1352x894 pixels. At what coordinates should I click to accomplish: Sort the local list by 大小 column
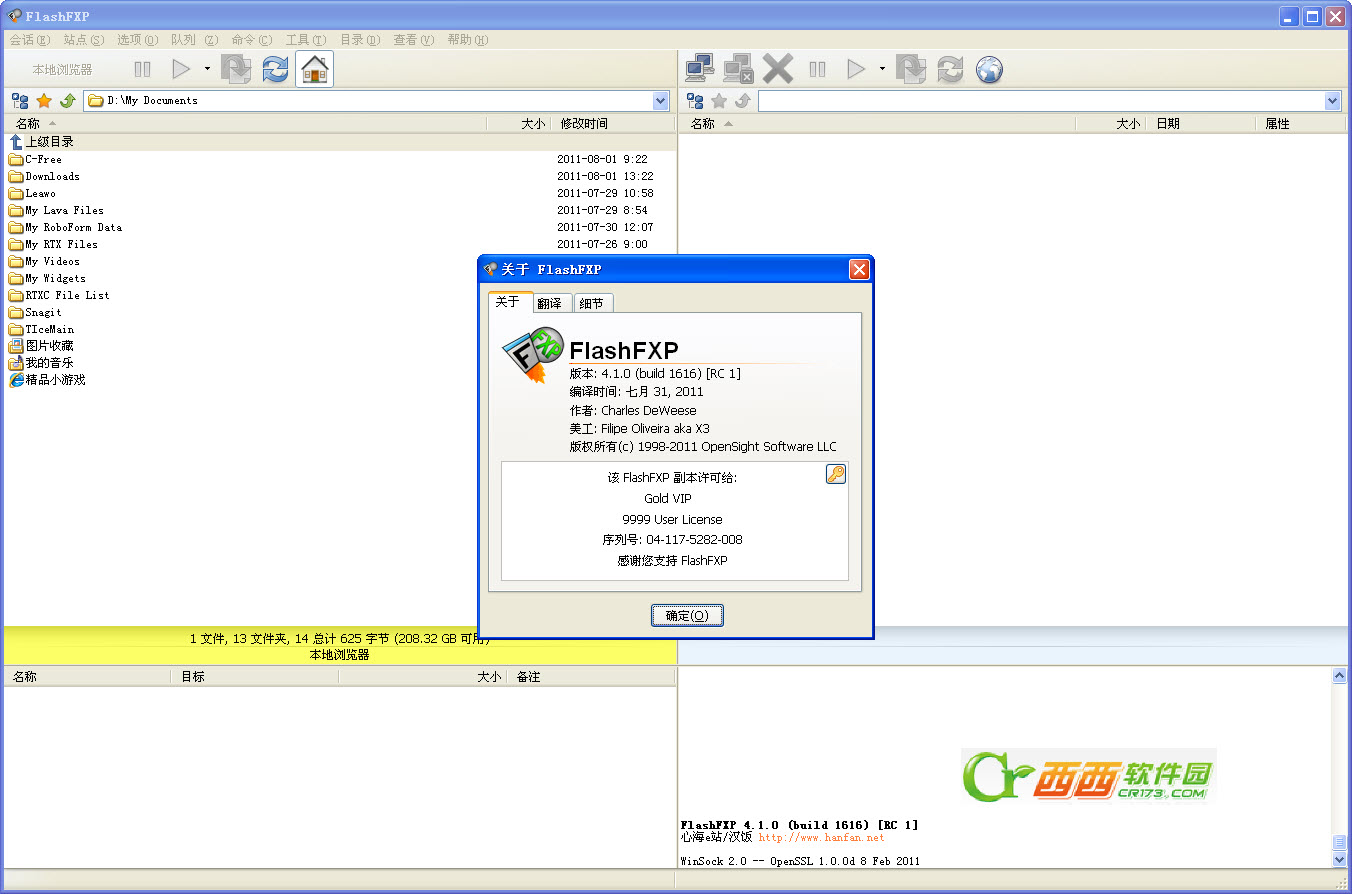click(520, 124)
